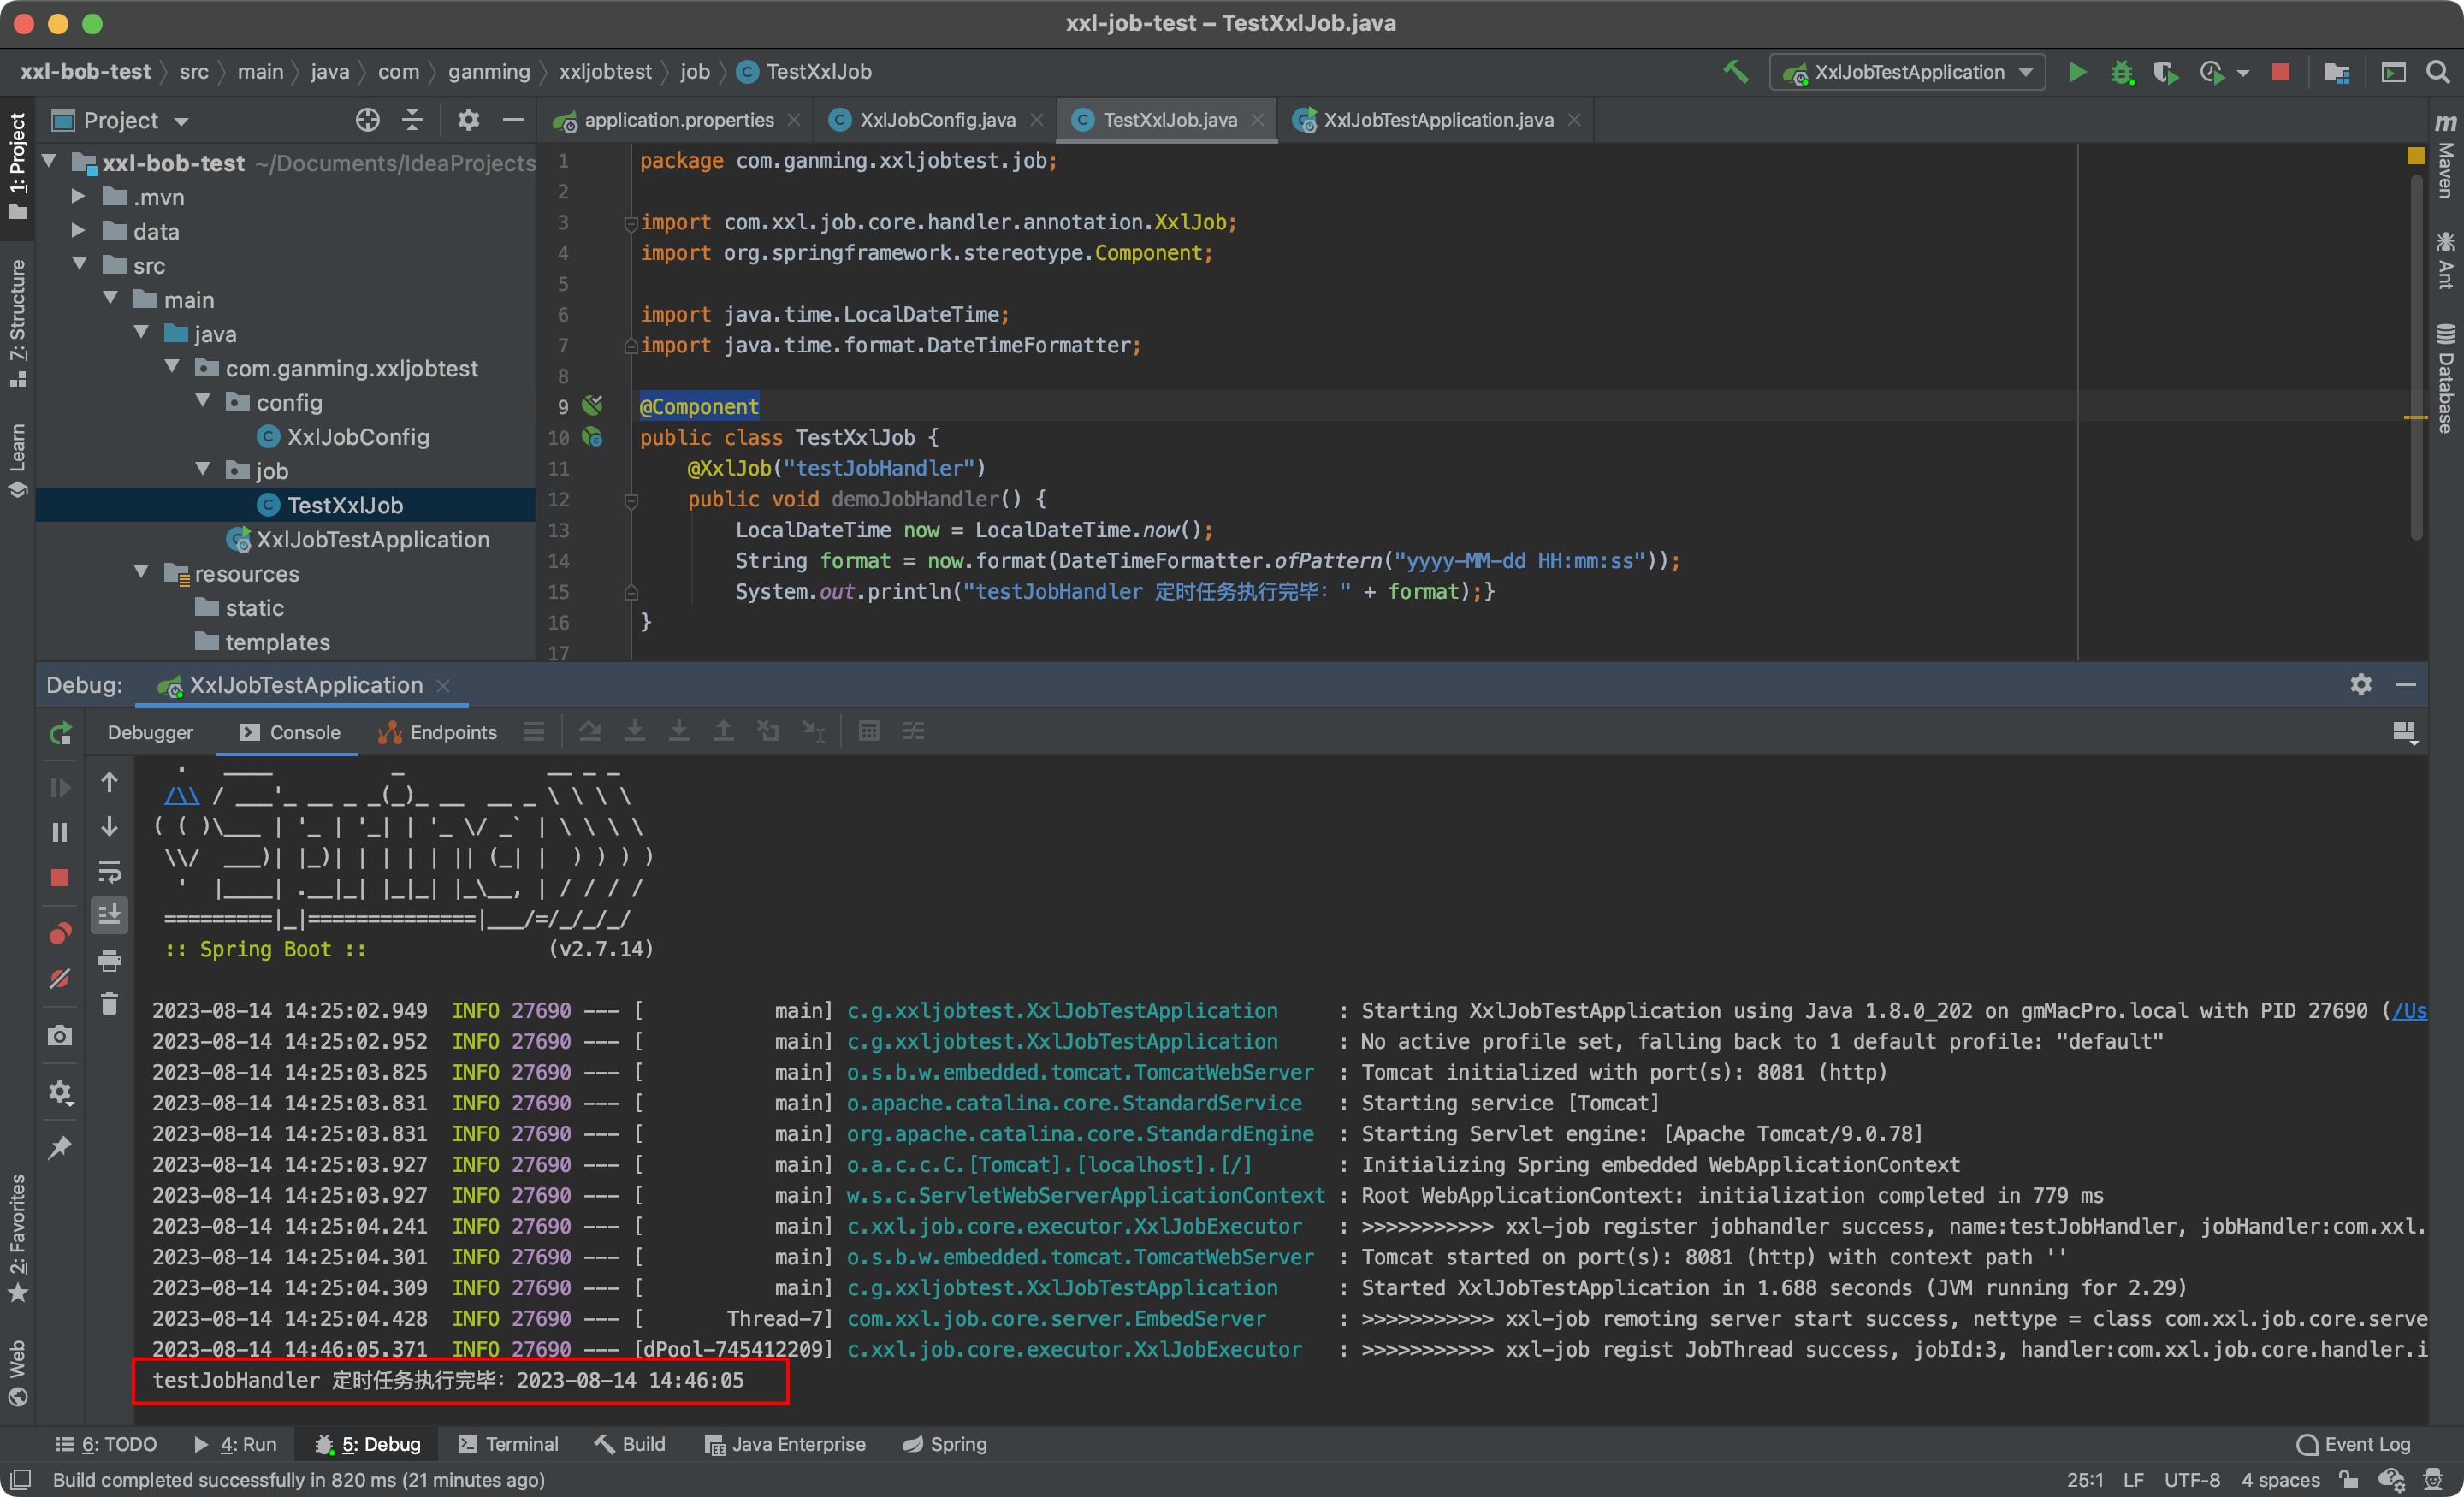
Task: Open the TODO tool window
Action: (x=106, y=1444)
